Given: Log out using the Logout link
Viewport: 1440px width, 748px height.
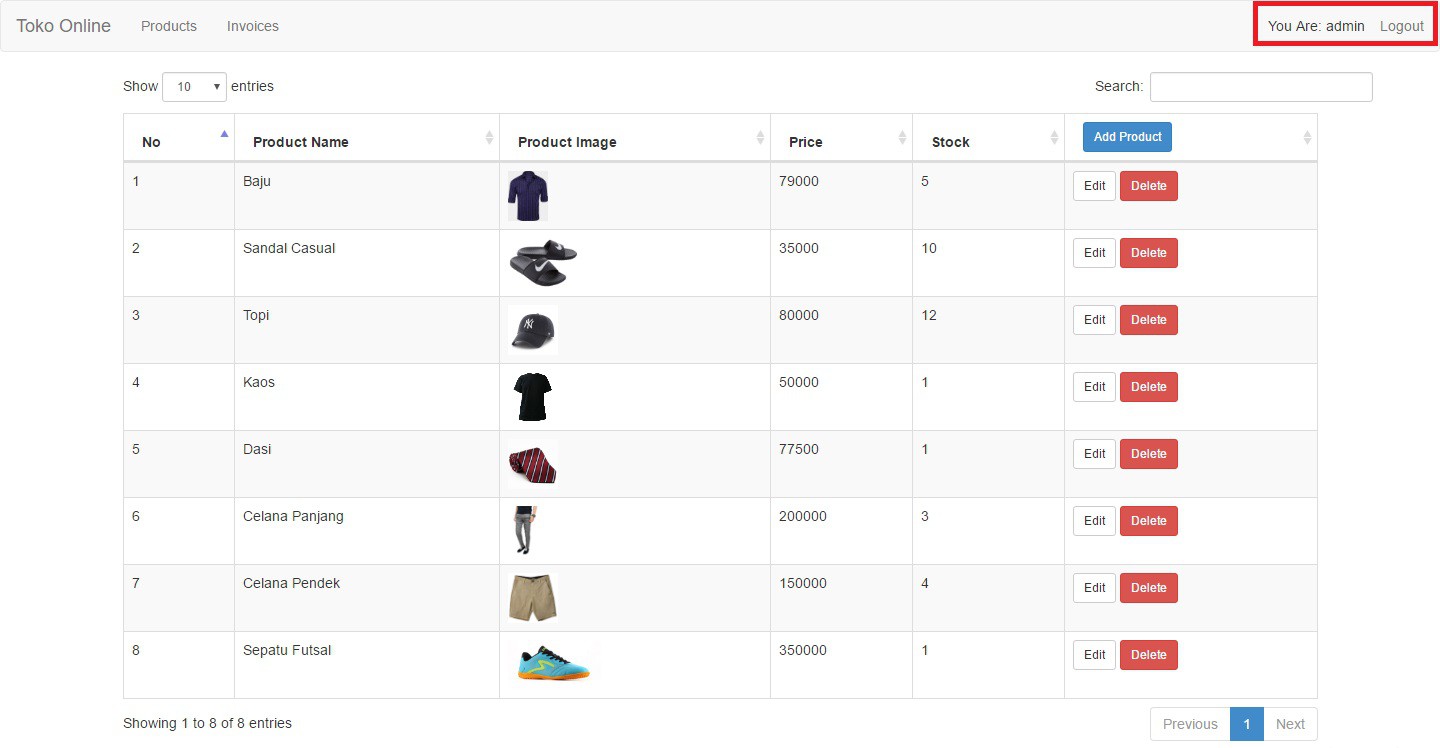Looking at the screenshot, I should tap(1401, 26).
